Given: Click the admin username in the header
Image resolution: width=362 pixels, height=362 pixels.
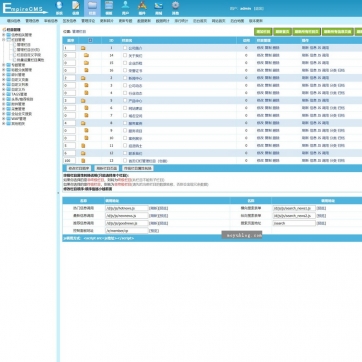Looking at the screenshot, I should click(x=245, y=8).
